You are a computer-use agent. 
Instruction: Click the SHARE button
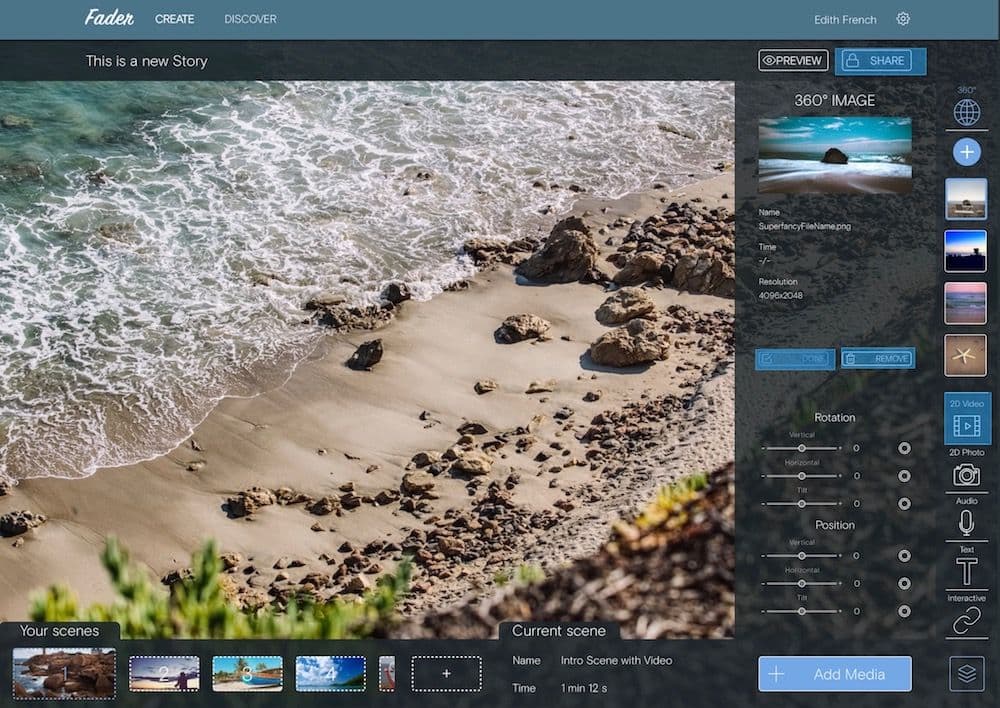(880, 61)
